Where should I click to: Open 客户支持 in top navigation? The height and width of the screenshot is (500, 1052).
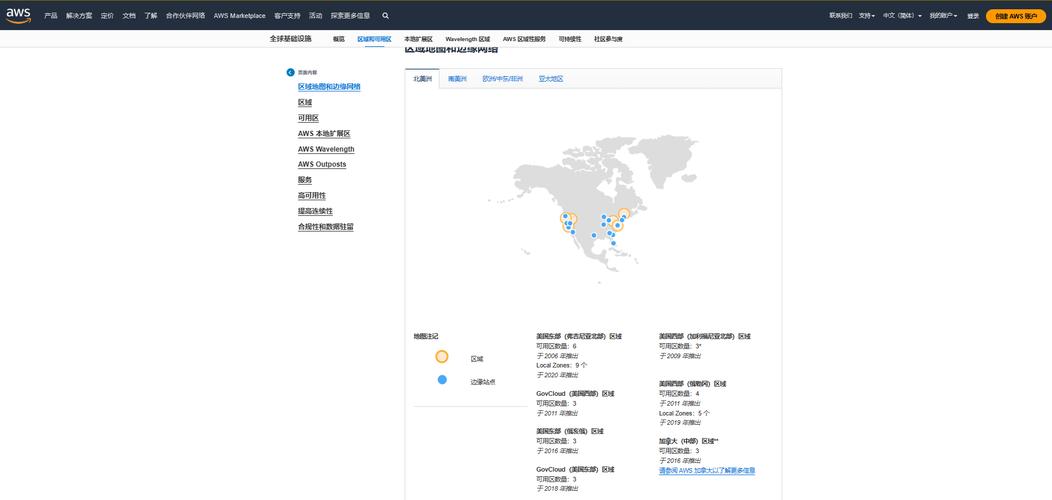coord(287,15)
